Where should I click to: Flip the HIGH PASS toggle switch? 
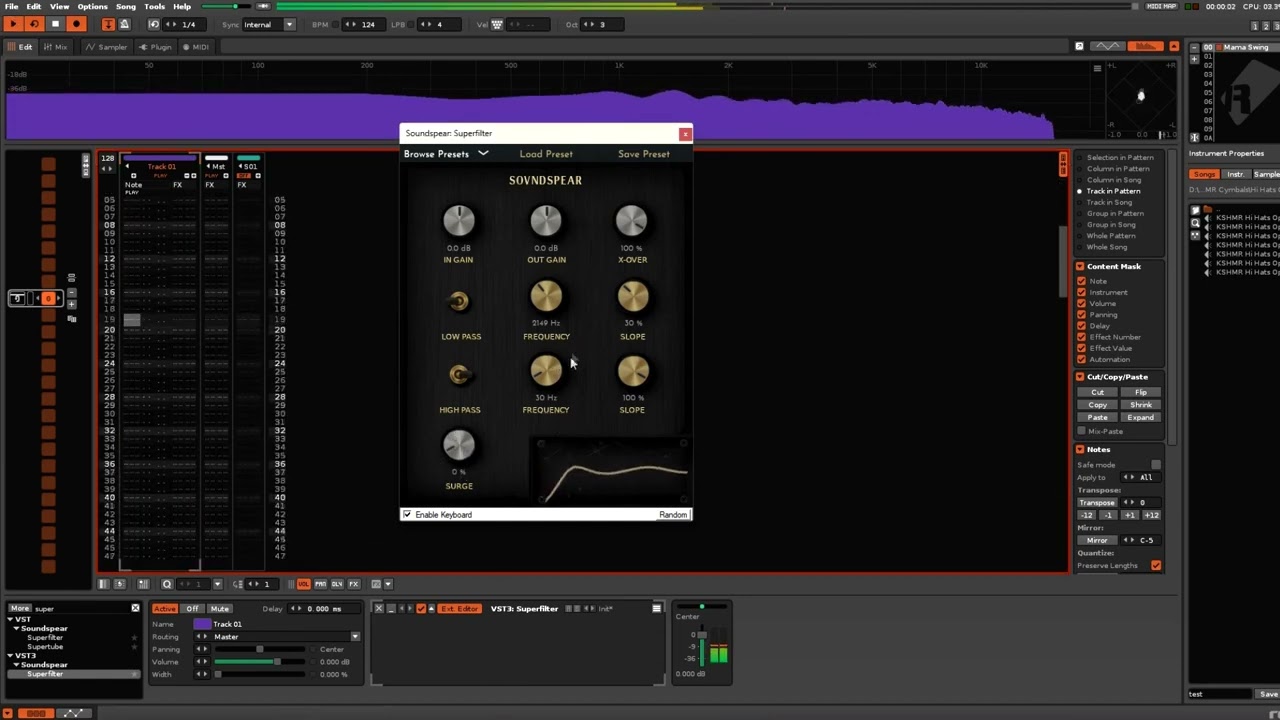[459, 374]
